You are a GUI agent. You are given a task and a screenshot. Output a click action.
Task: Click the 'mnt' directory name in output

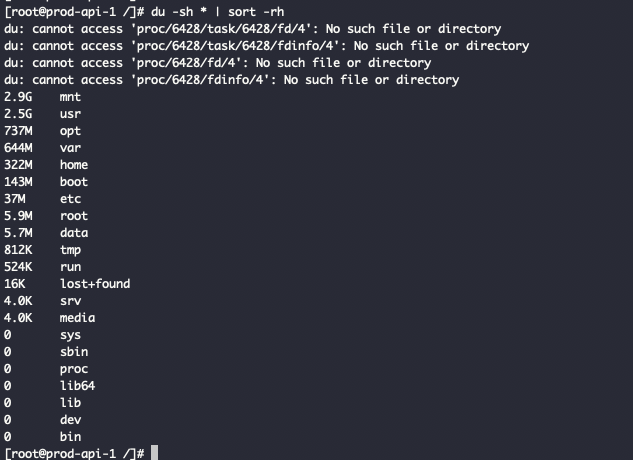pos(70,97)
